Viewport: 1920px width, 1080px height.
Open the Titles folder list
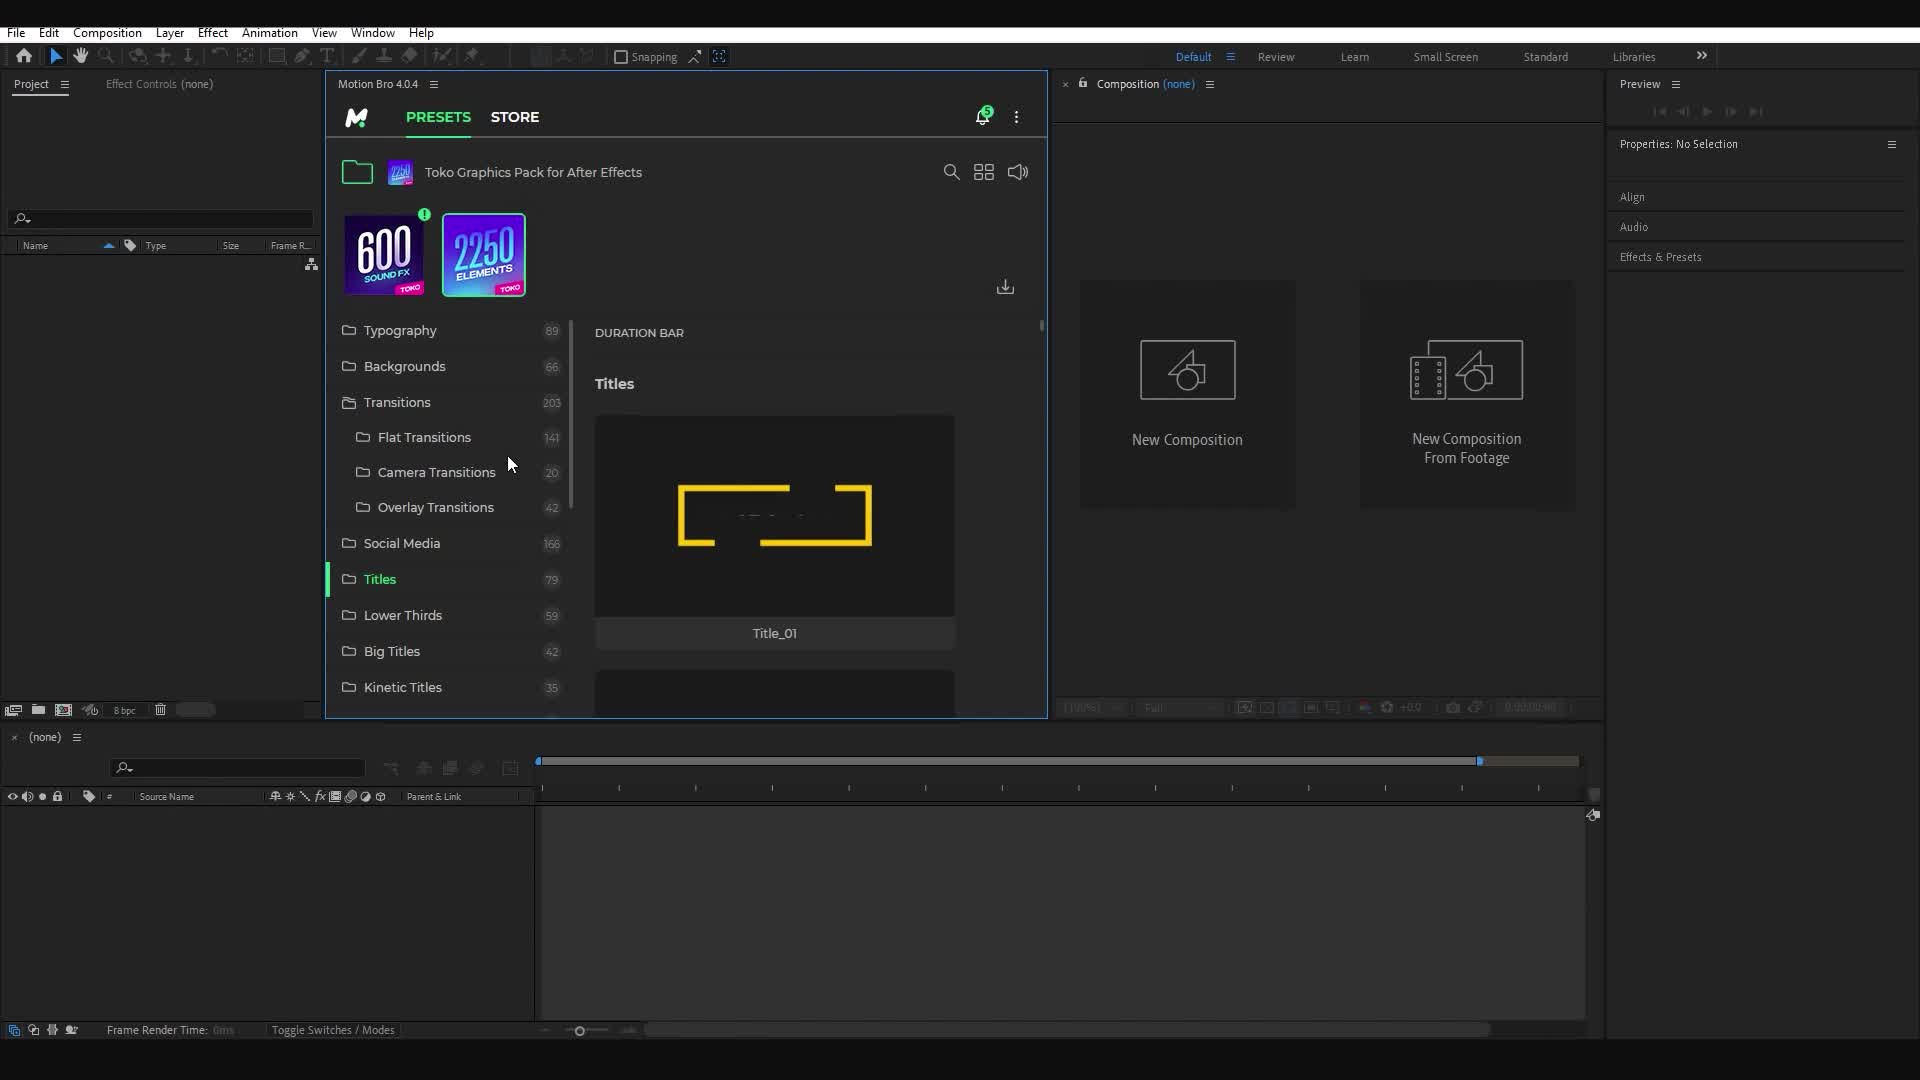tap(379, 579)
